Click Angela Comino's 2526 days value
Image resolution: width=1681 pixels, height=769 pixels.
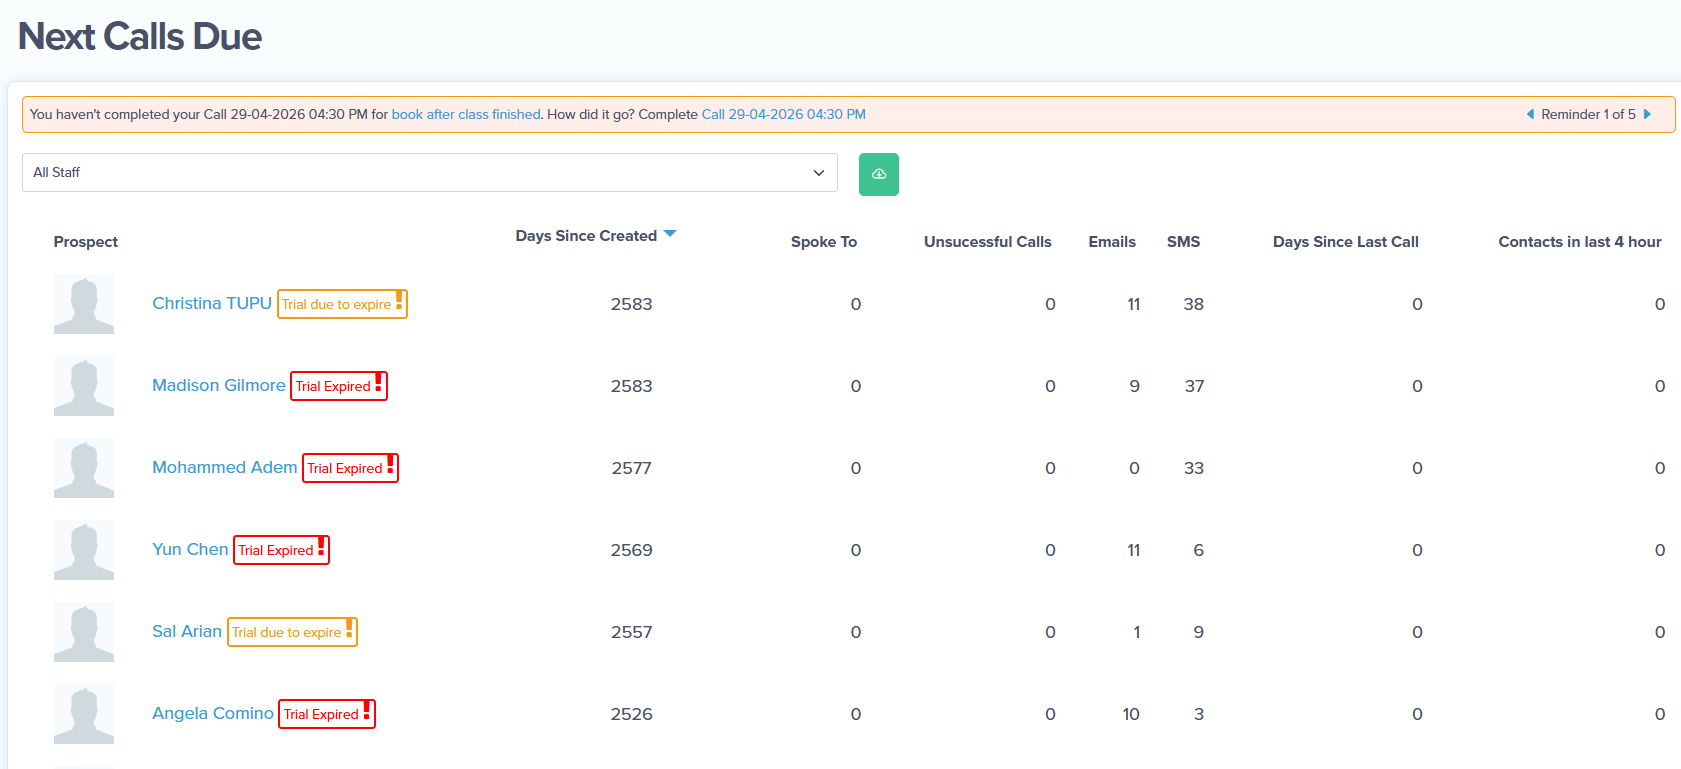(632, 714)
